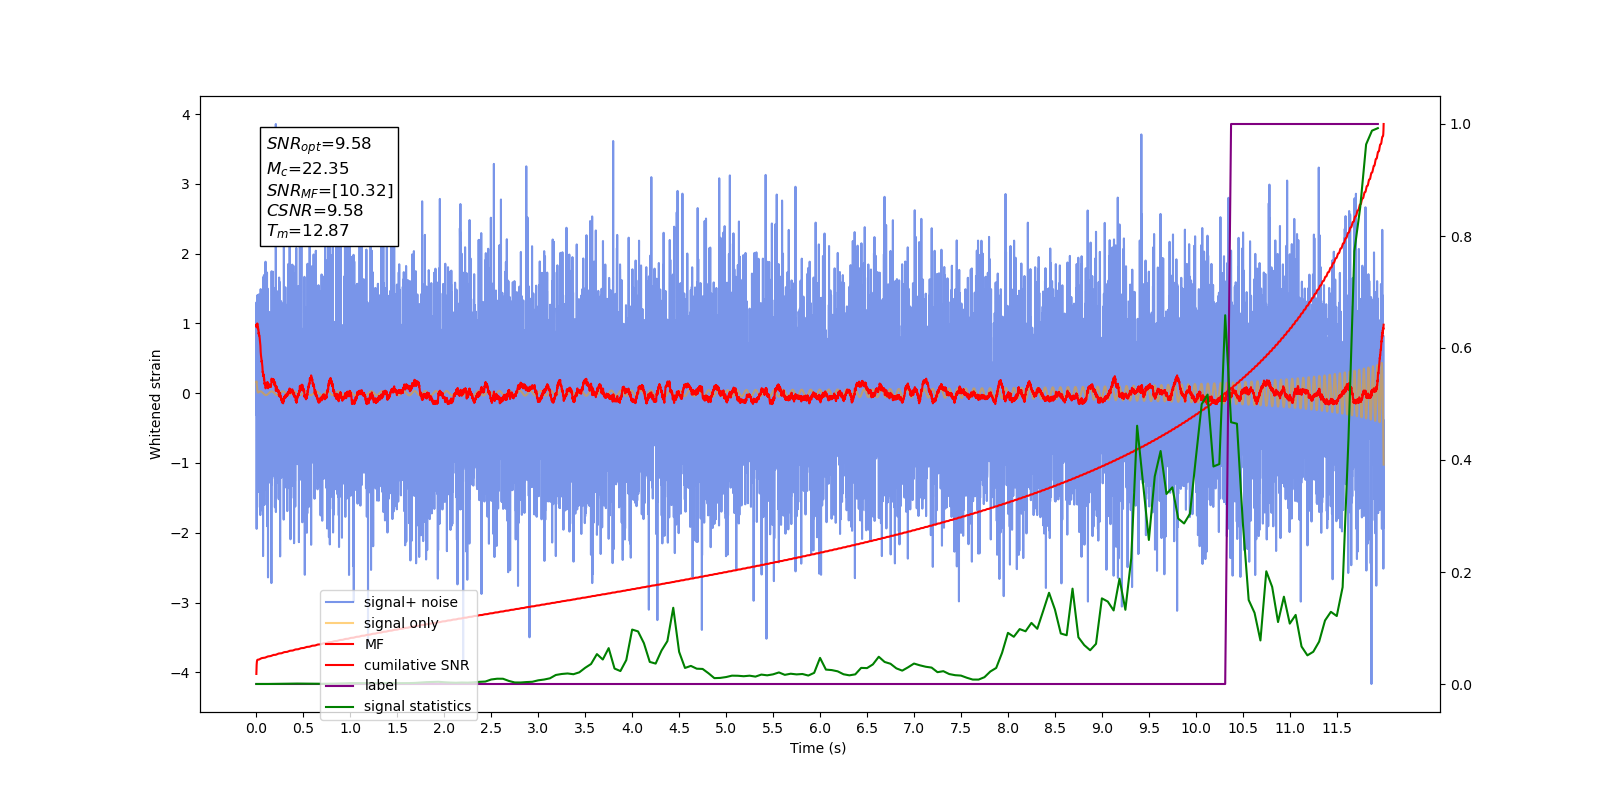The width and height of the screenshot is (1600, 800).
Task: Click the SNRopt=9.58 annotation text
Action: pyautogui.click(x=319, y=144)
